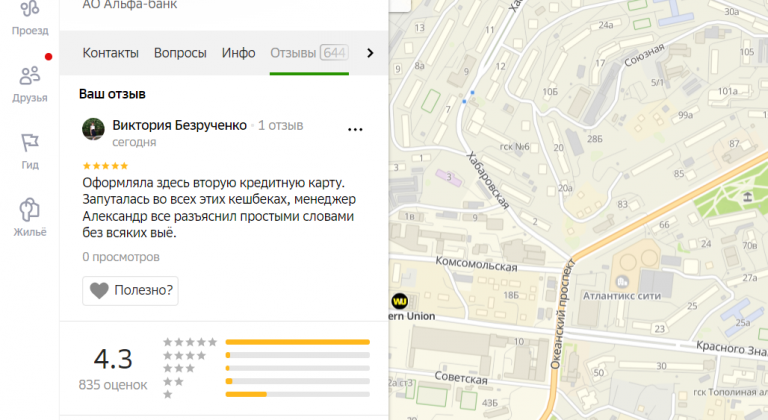This screenshot has height=420, width=768.
Task: Mark review with Полезно? button
Action: (x=130, y=291)
